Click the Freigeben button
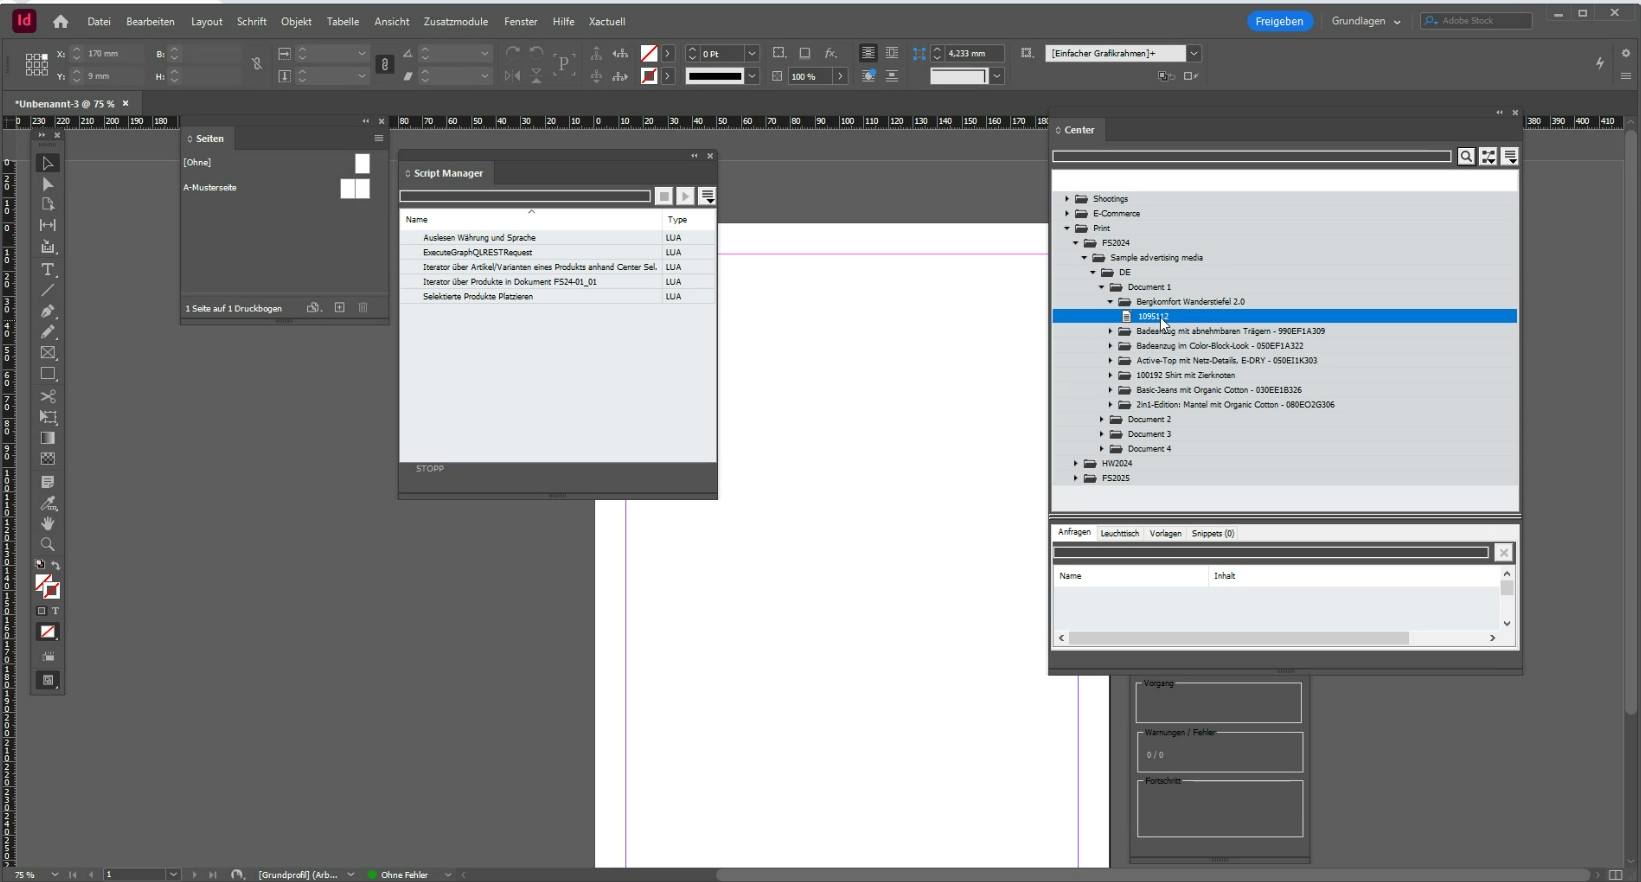 point(1279,21)
